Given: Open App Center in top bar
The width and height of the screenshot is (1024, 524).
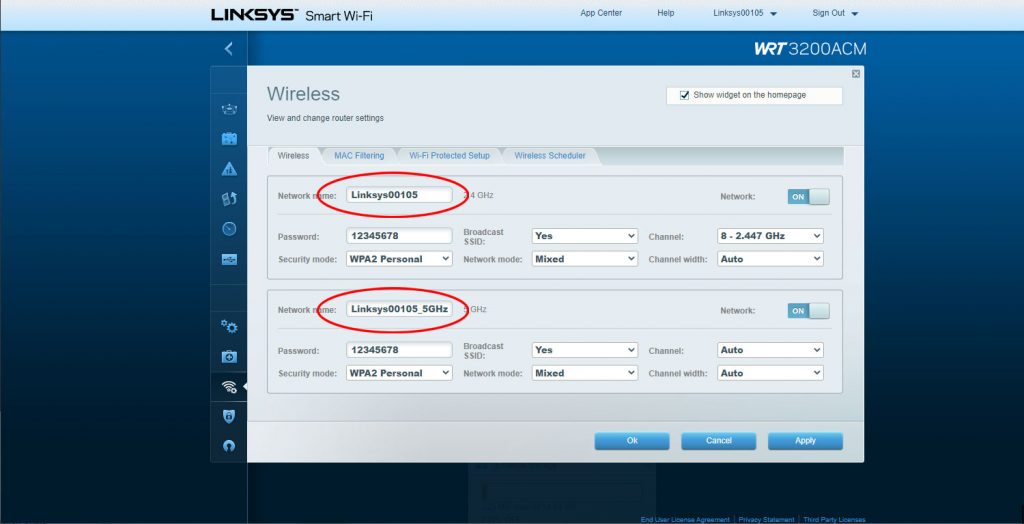Looking at the screenshot, I should pyautogui.click(x=601, y=13).
